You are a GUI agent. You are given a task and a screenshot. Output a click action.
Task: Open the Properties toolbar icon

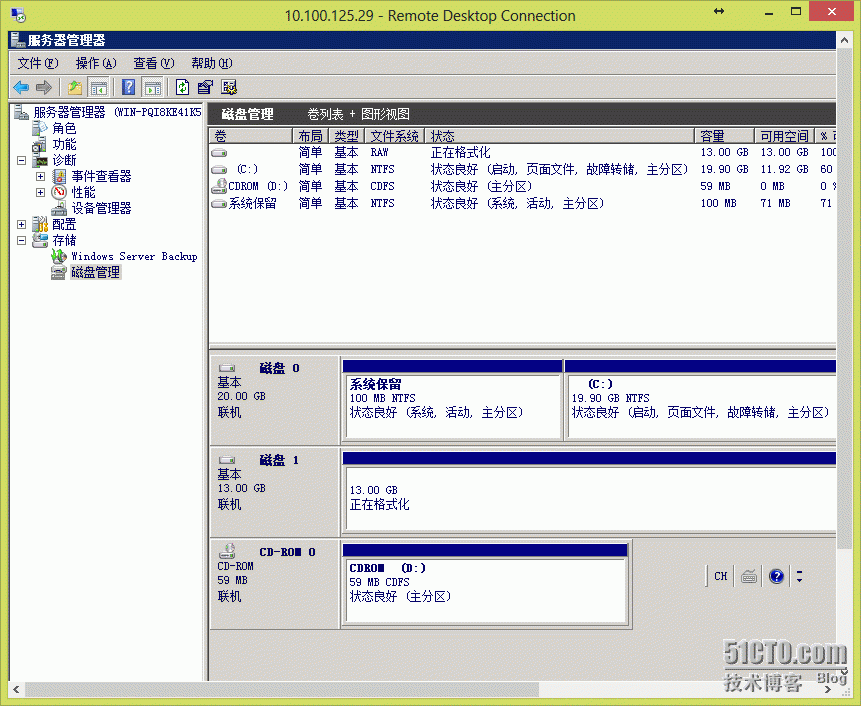[205, 87]
